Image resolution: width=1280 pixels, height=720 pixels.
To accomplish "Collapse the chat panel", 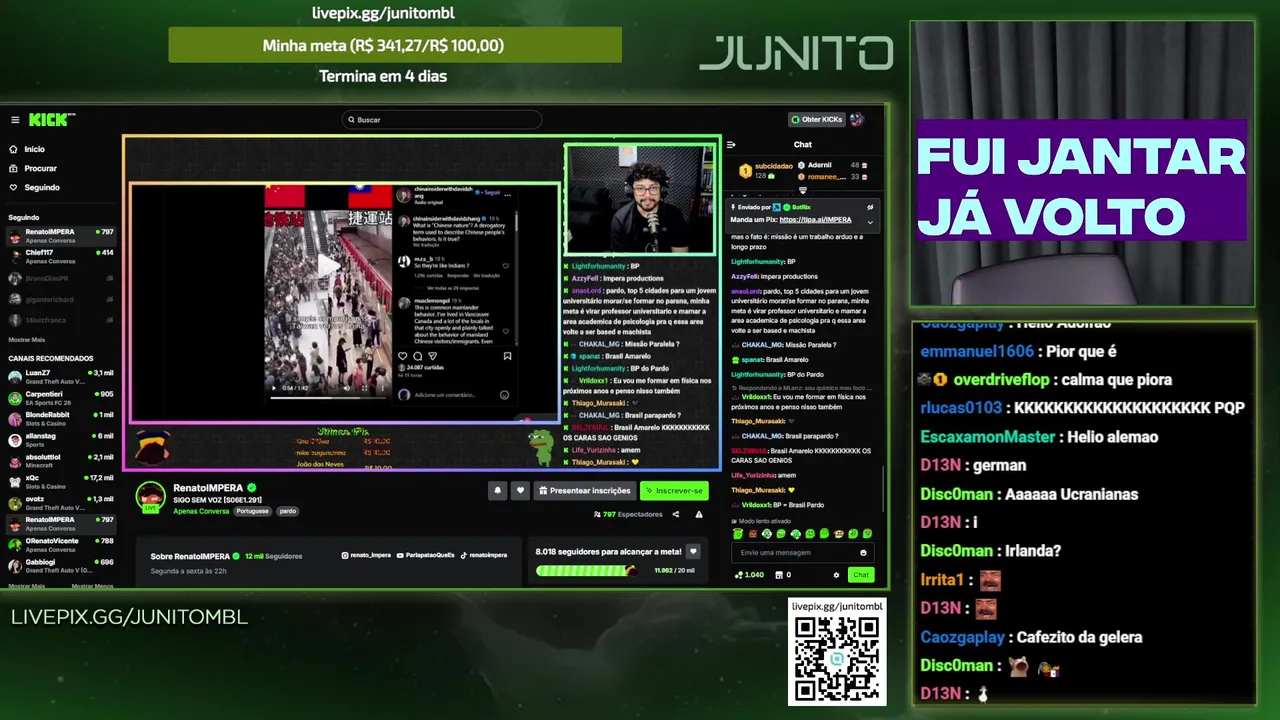I will 731,145.
